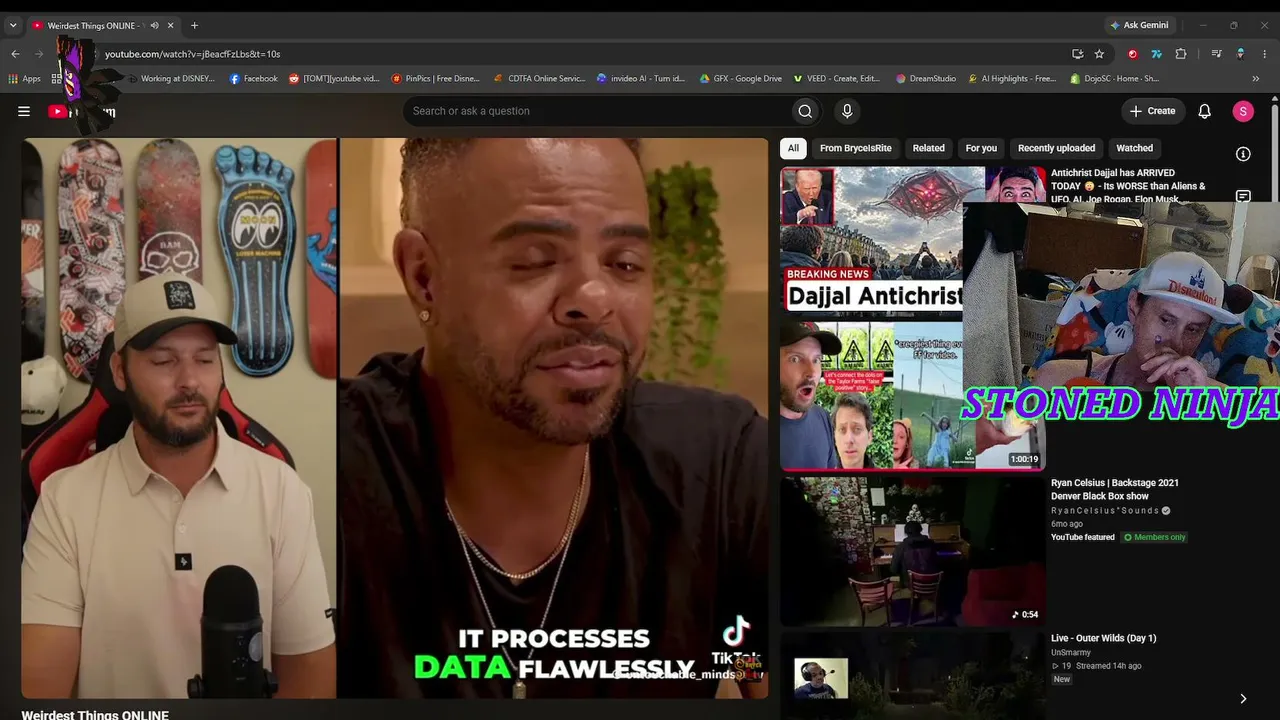Open YouTube notifications bell
The image size is (1280, 720).
[1205, 111]
